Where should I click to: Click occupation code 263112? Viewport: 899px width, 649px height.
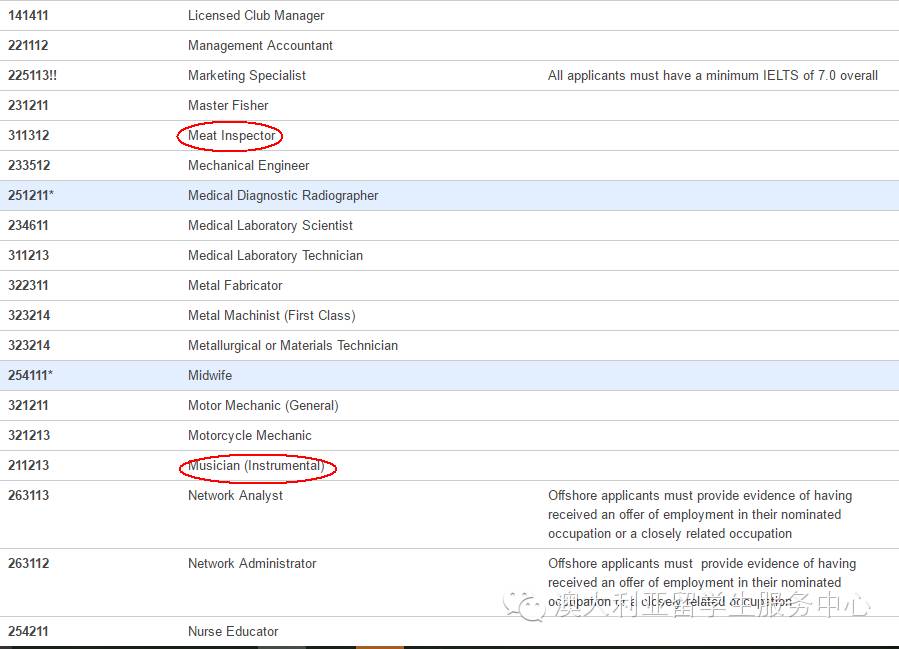[x=29, y=563]
